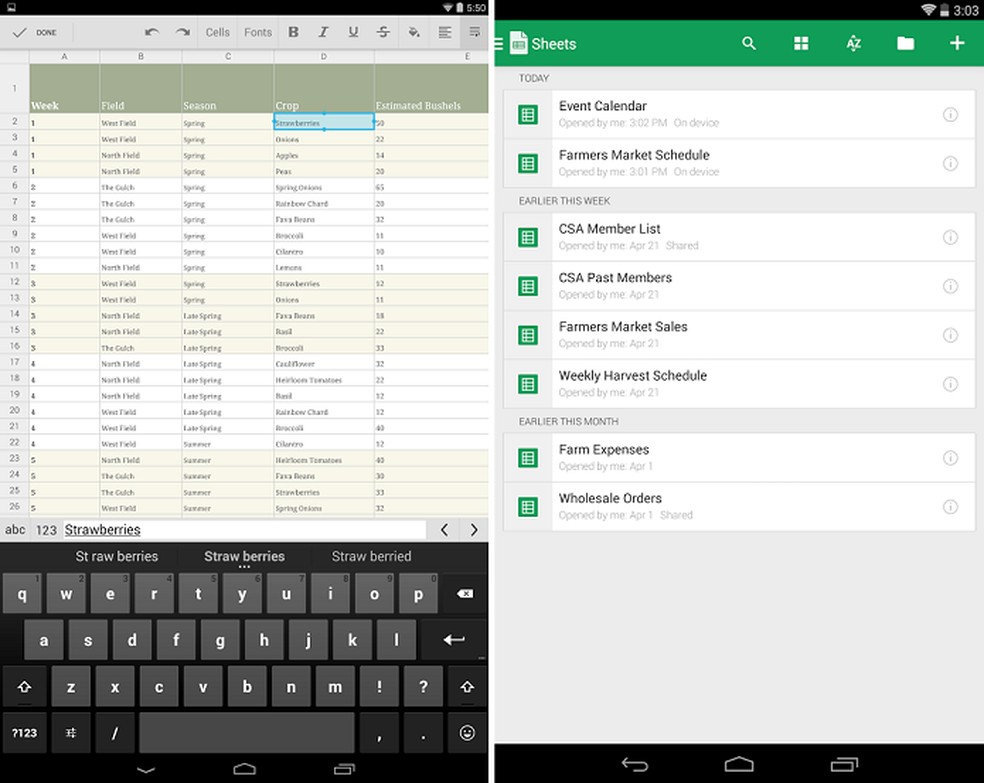Toggle underline formatting in the toolbar
984x783 pixels.
pyautogui.click(x=353, y=31)
